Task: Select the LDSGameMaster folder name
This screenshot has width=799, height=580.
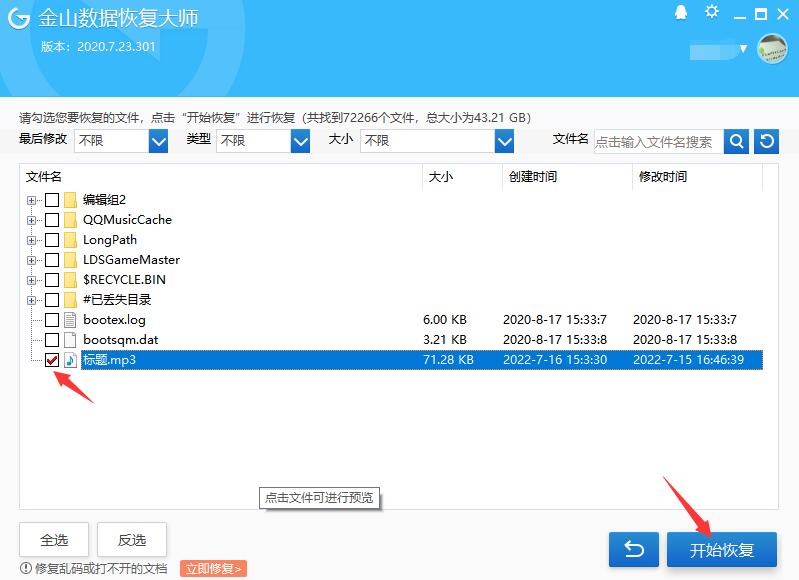Action: click(131, 260)
